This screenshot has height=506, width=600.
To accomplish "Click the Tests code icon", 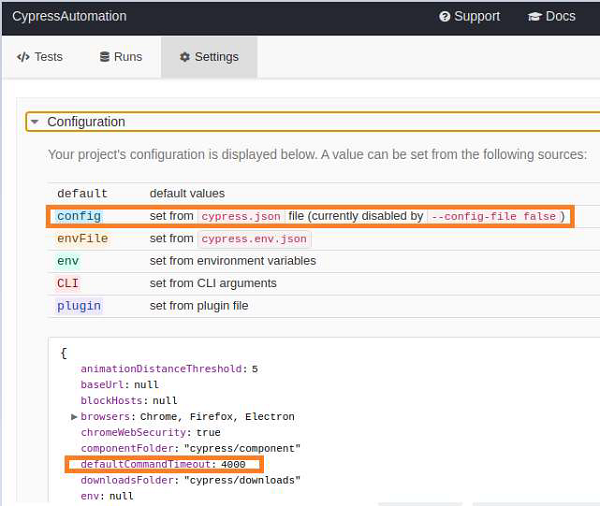I will (23, 57).
